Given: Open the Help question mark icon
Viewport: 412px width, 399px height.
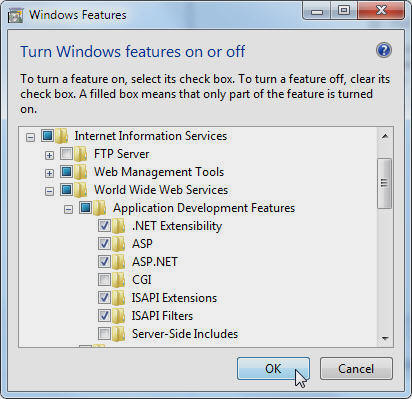Looking at the screenshot, I should (384, 50).
